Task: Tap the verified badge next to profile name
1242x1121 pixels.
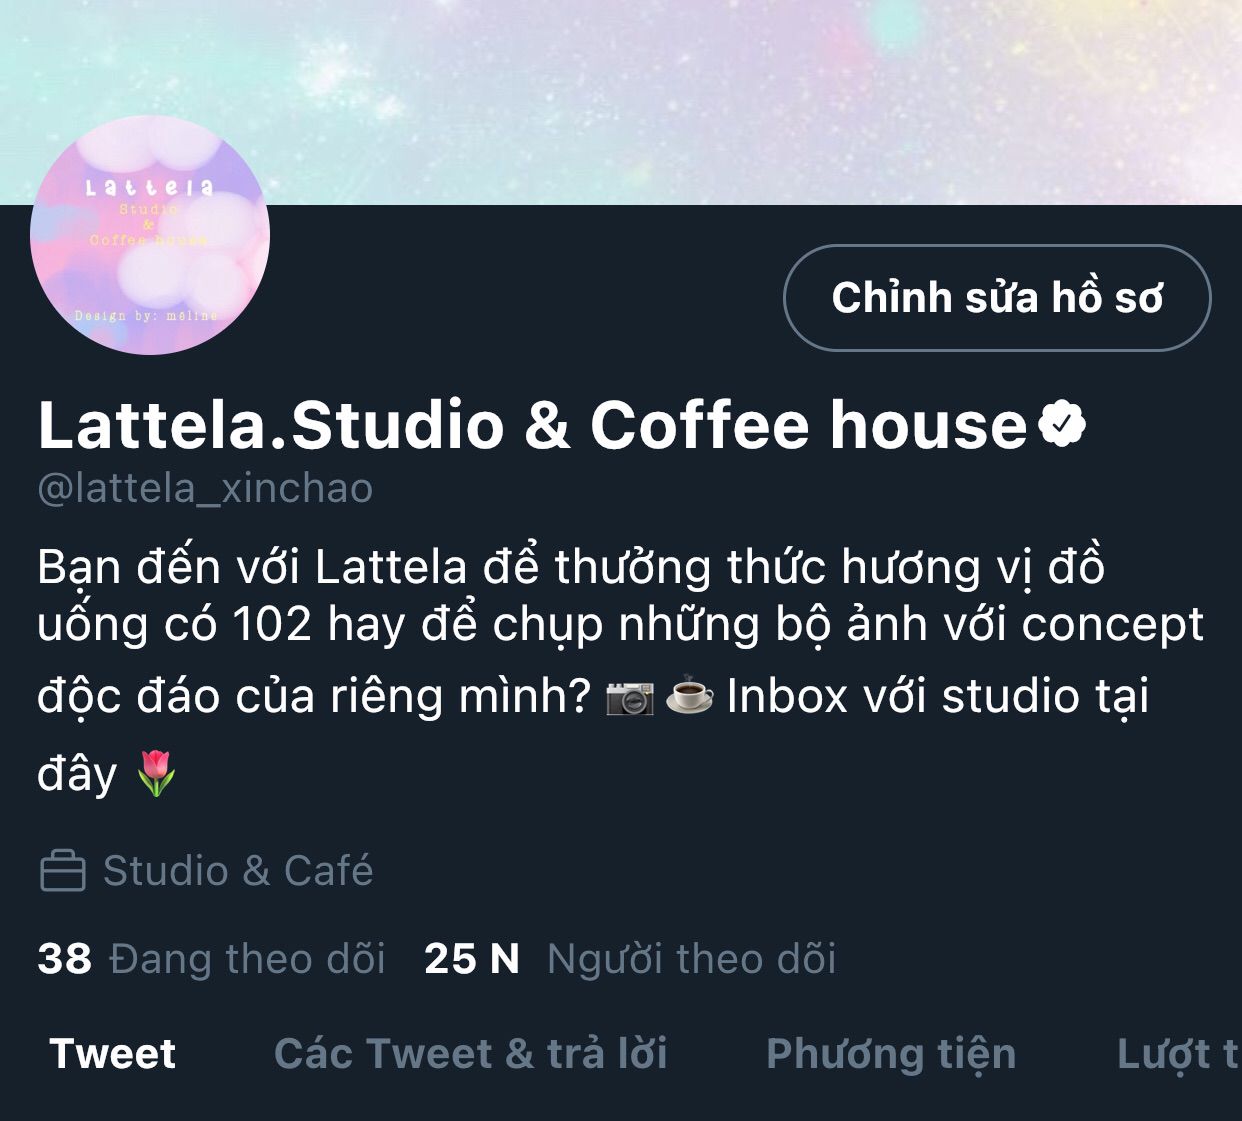Action: 1062,424
